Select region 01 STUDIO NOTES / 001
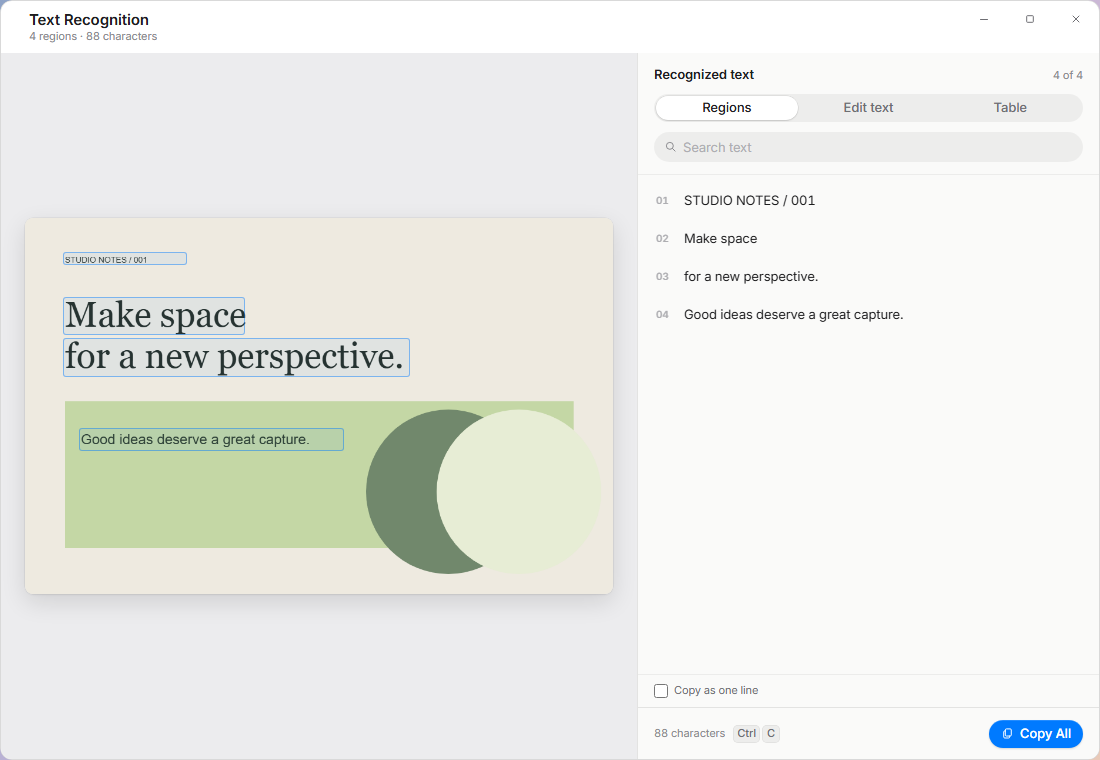This screenshot has width=1100, height=760. [868, 201]
